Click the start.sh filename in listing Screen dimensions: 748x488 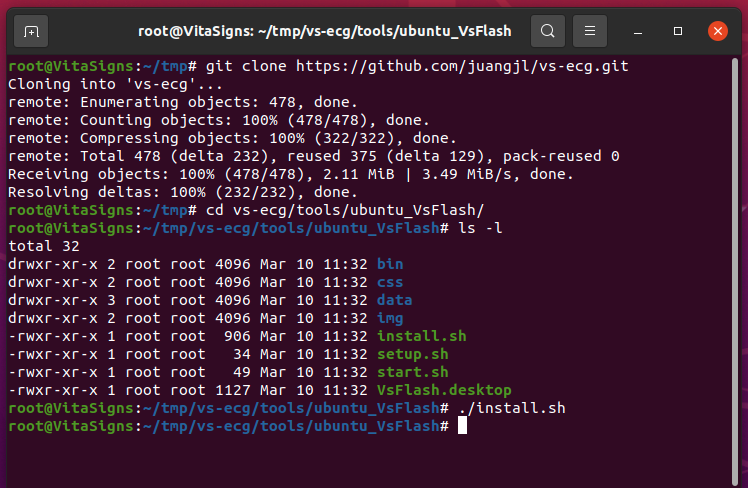(x=412, y=372)
